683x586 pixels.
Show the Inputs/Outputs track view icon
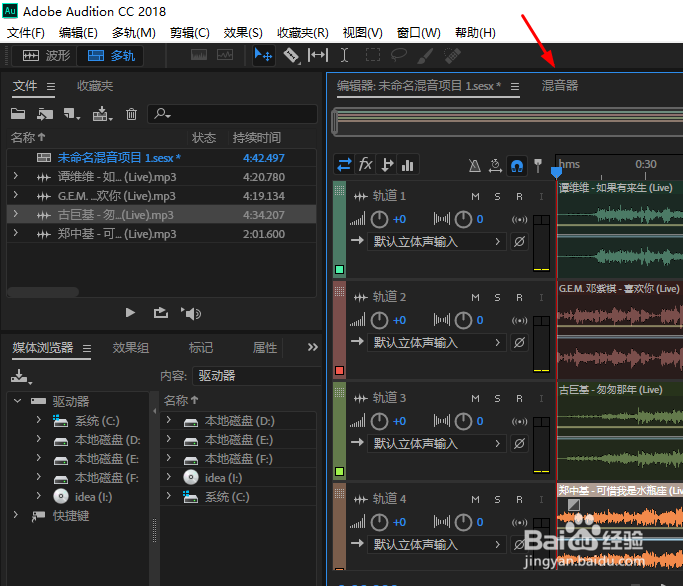[x=344, y=165]
